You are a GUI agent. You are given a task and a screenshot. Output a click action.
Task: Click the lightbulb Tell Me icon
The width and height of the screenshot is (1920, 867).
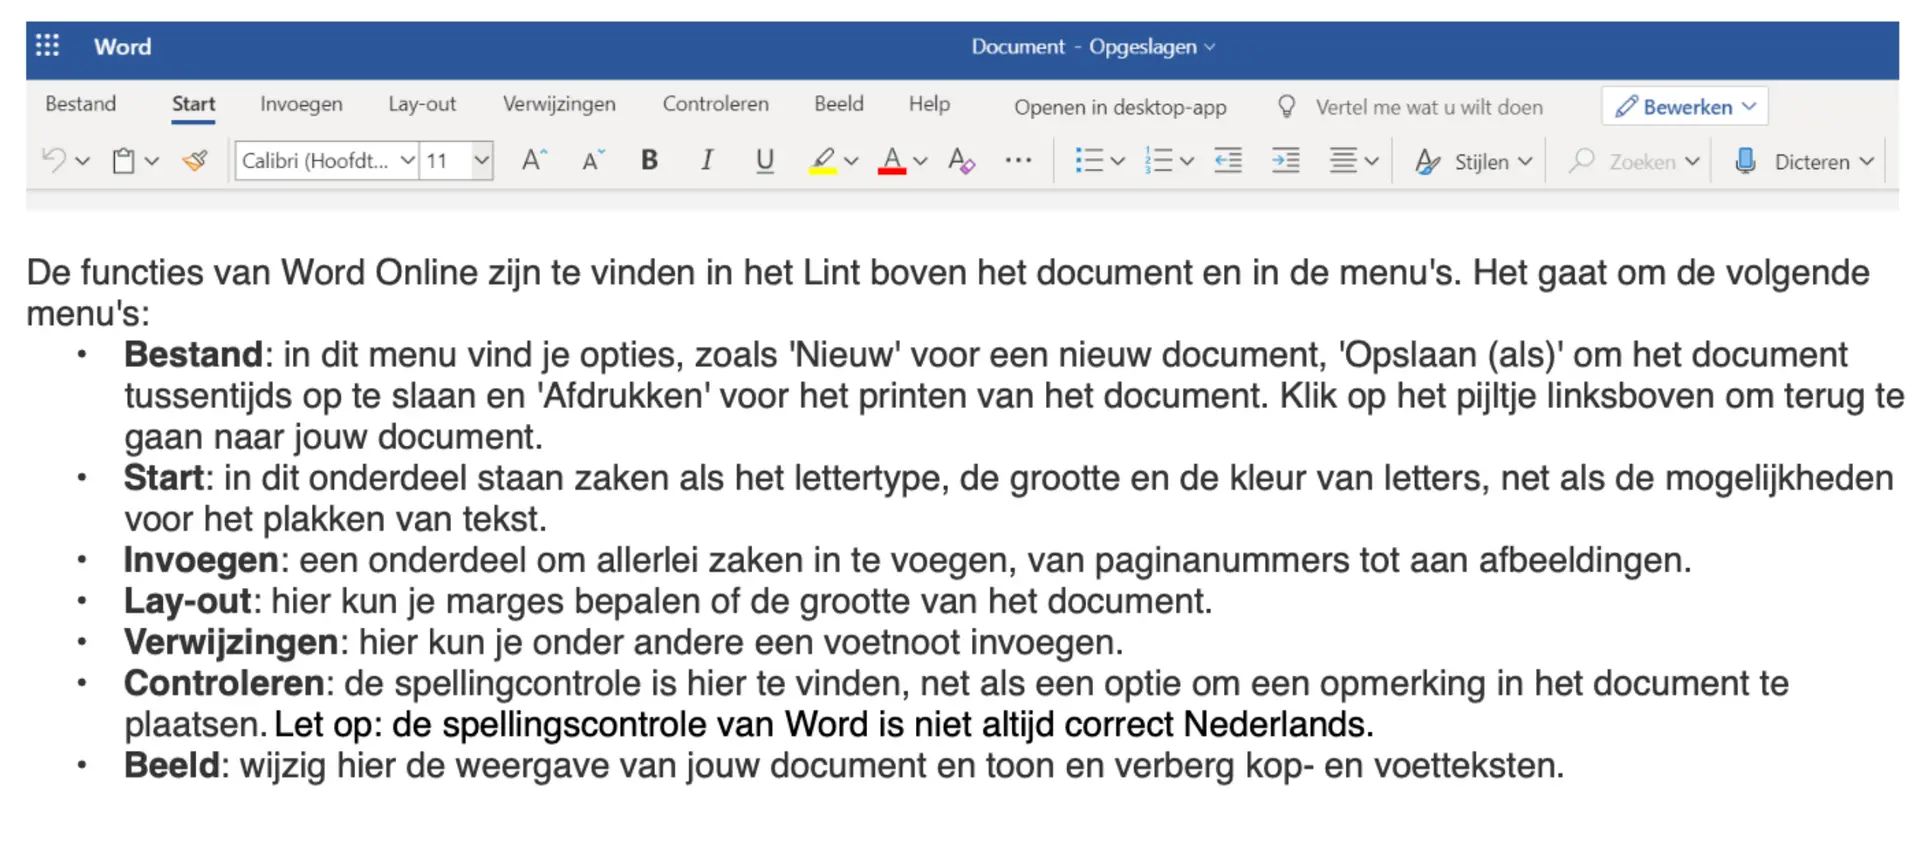tap(1287, 106)
